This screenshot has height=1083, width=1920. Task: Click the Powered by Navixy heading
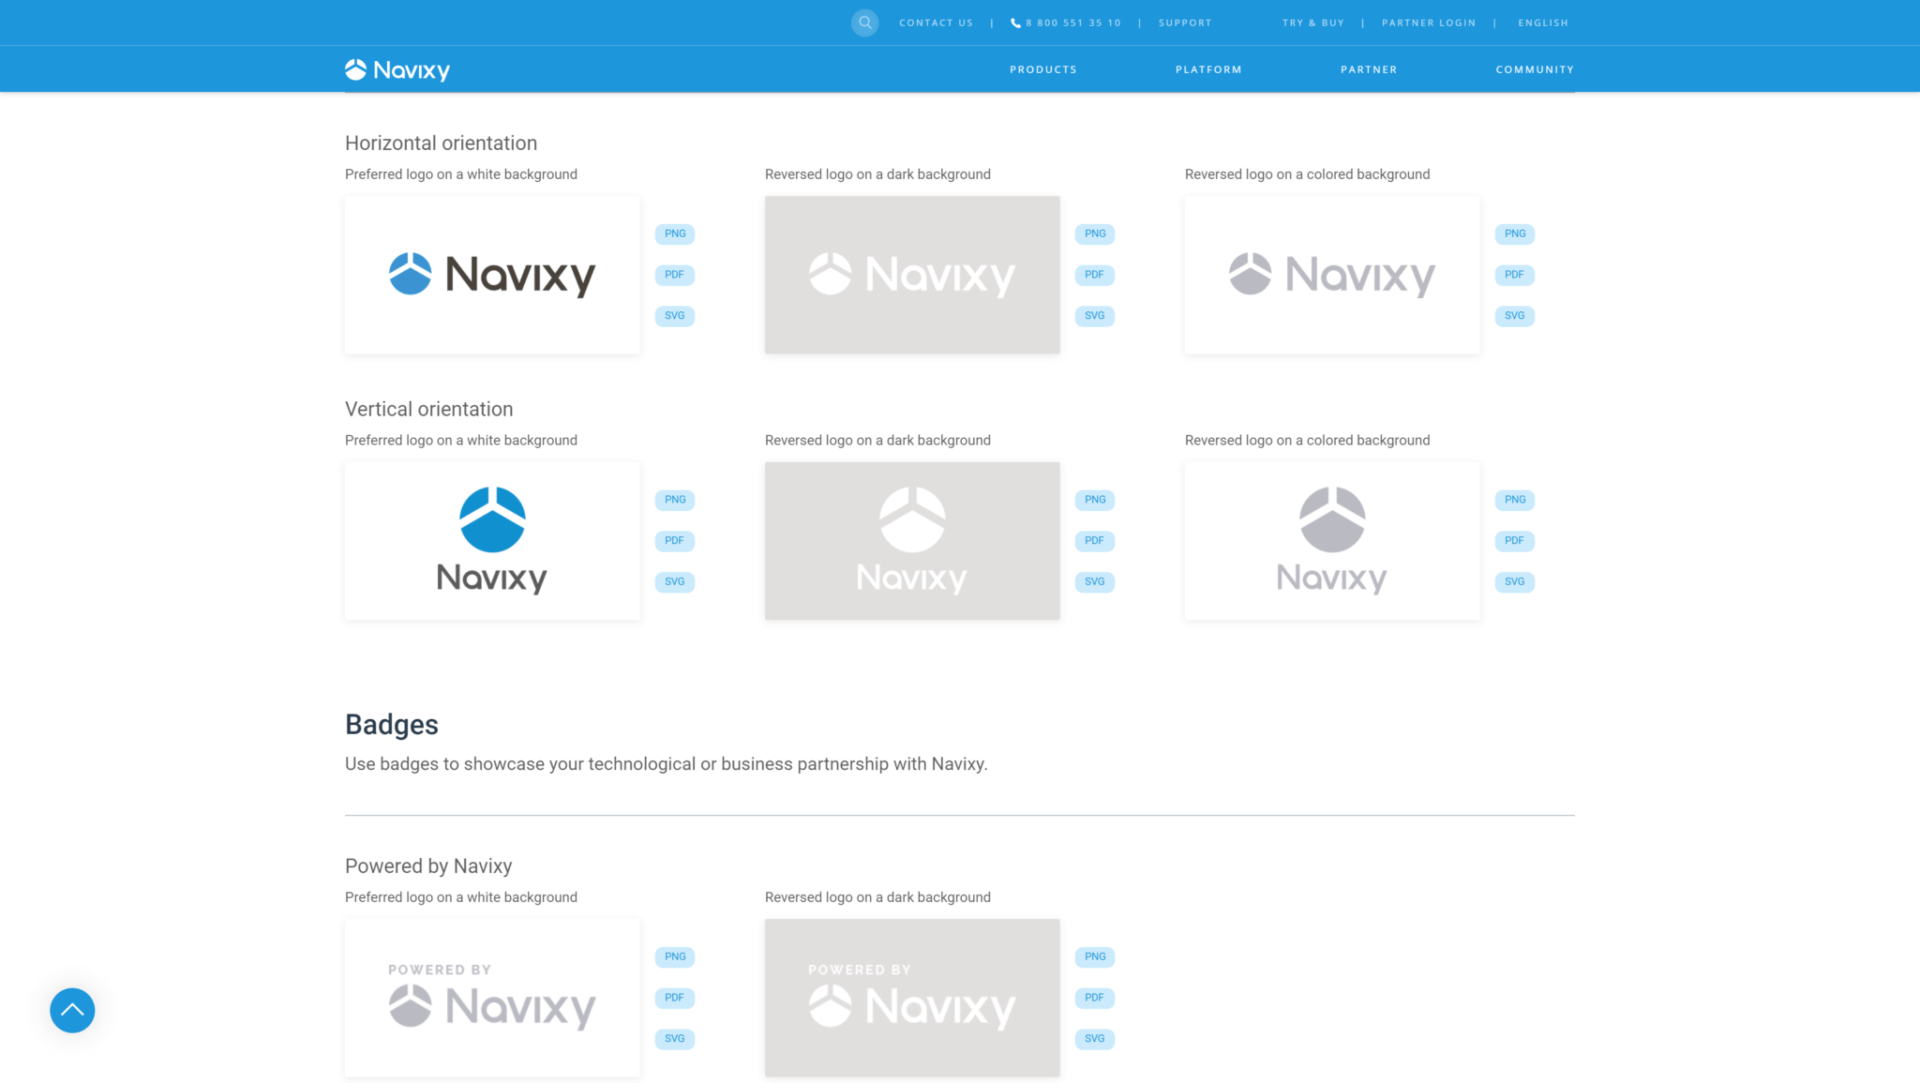coord(428,866)
